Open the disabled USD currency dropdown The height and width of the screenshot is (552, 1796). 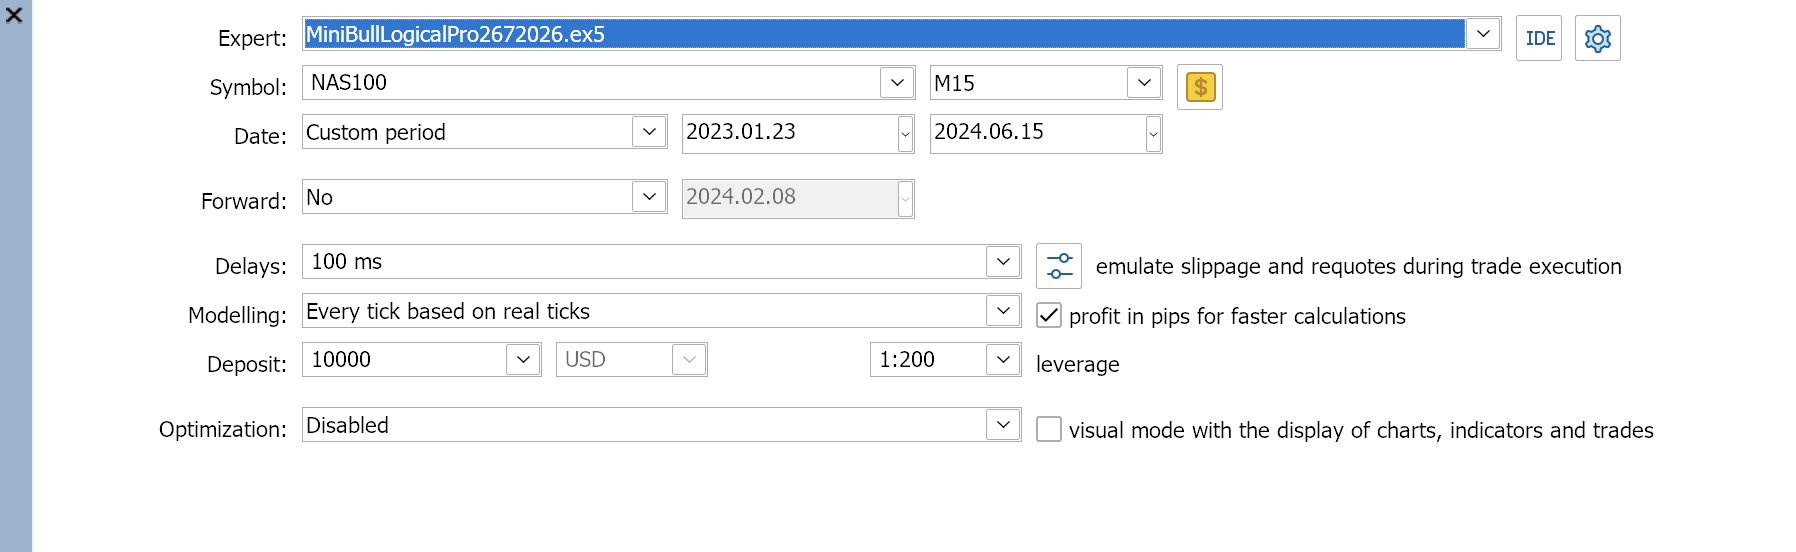coord(689,360)
